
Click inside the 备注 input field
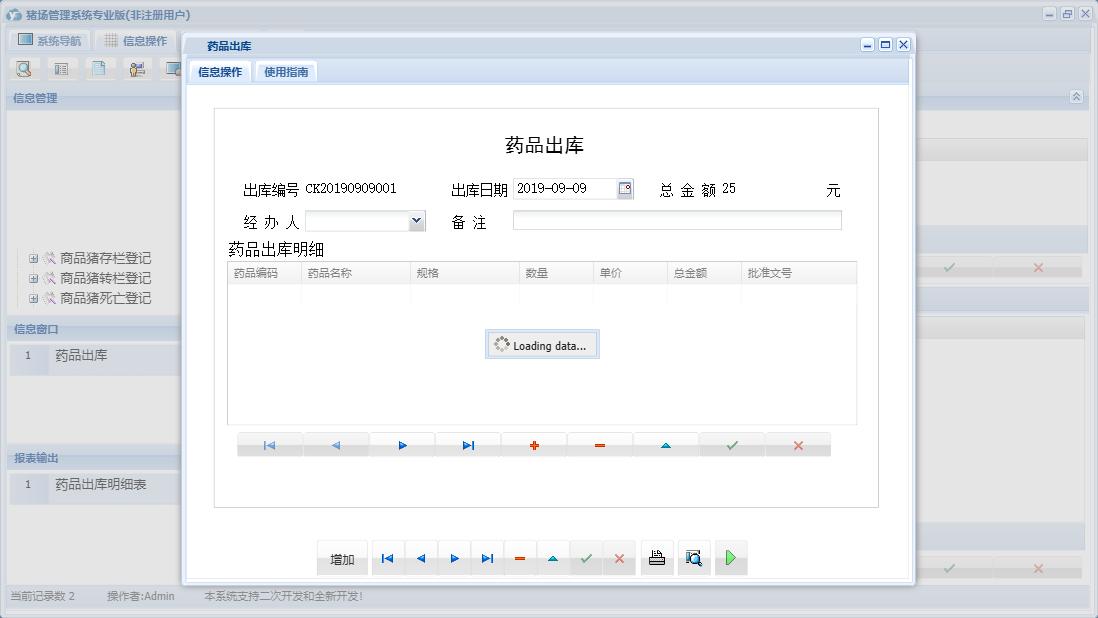(677, 220)
